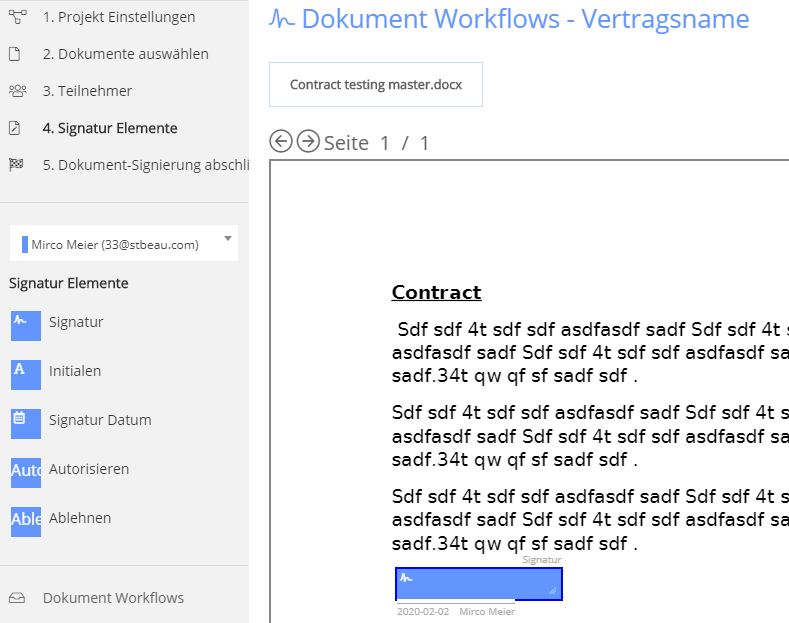The height and width of the screenshot is (623, 789).
Task: Expand participant list via dropdown arrow
Action: [228, 239]
